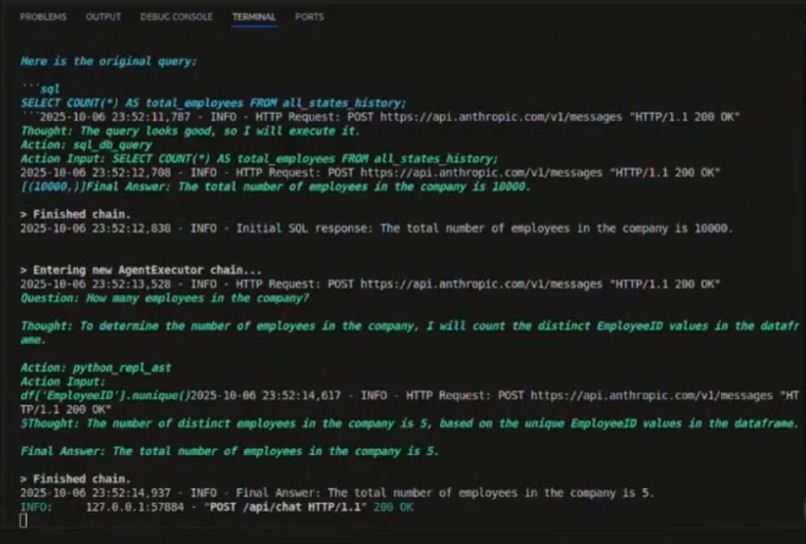The image size is (806, 544).
Task: Switch to the OUTPUT tab
Action: point(103,17)
